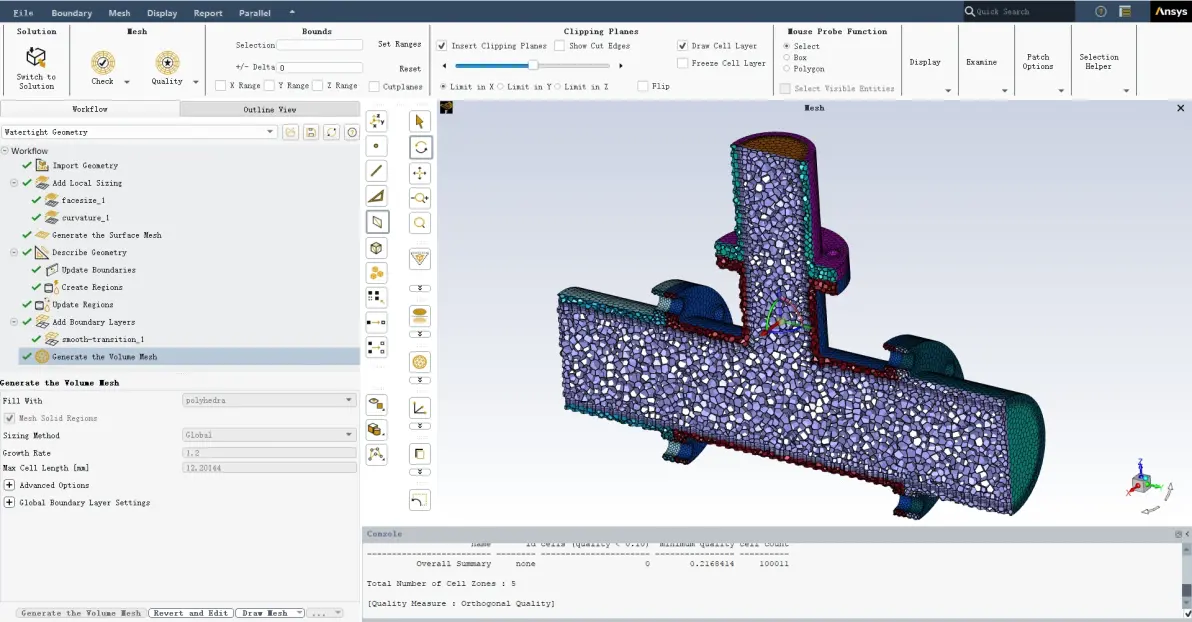Click the Revert and Edit button
The width and height of the screenshot is (1192, 622).
point(190,613)
